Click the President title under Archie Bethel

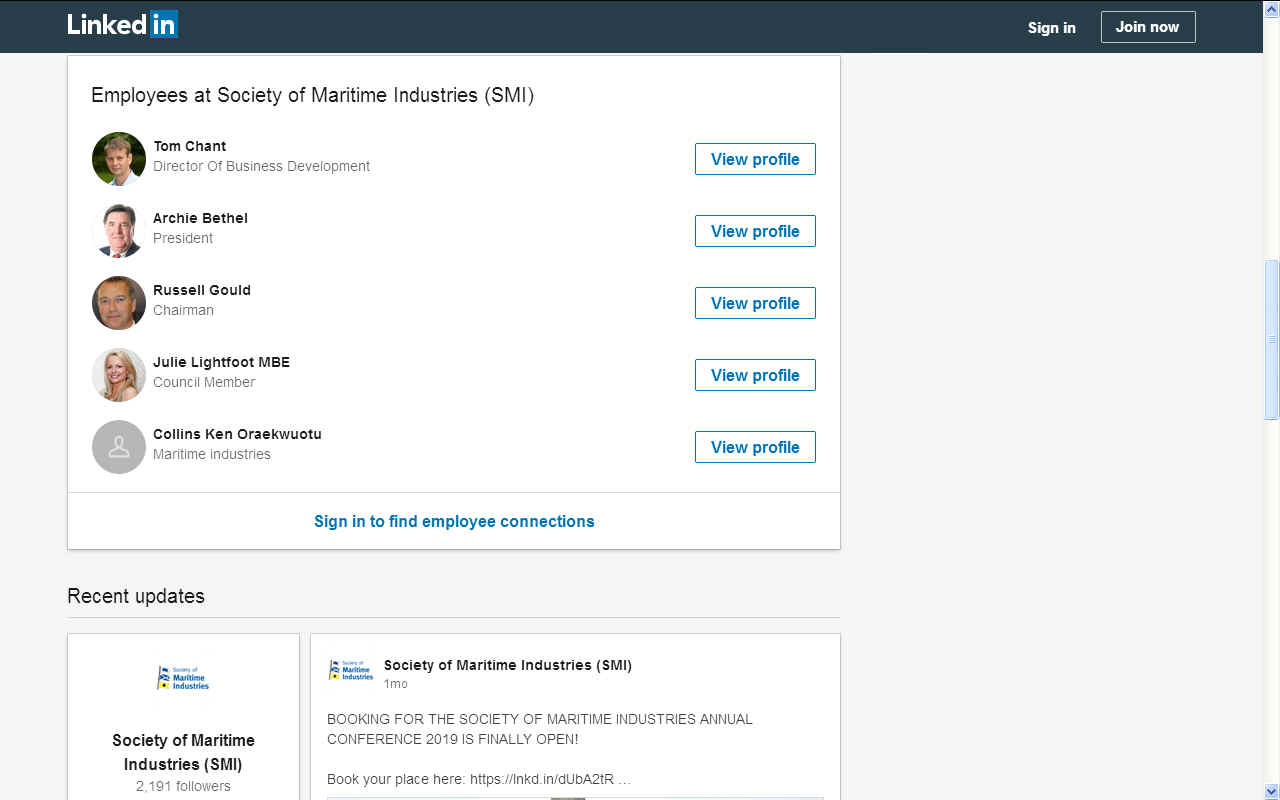(183, 238)
